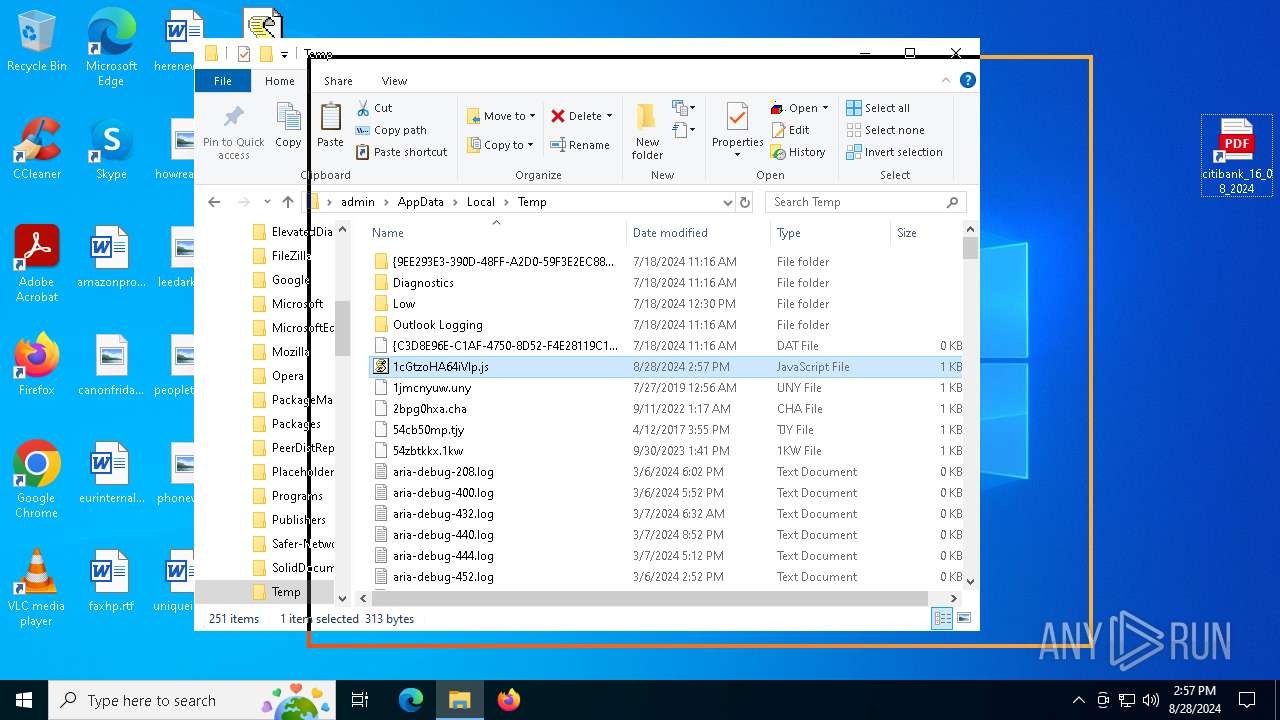Open Recent locations dropdown arrow
Image resolution: width=1280 pixels, height=720 pixels.
point(266,202)
